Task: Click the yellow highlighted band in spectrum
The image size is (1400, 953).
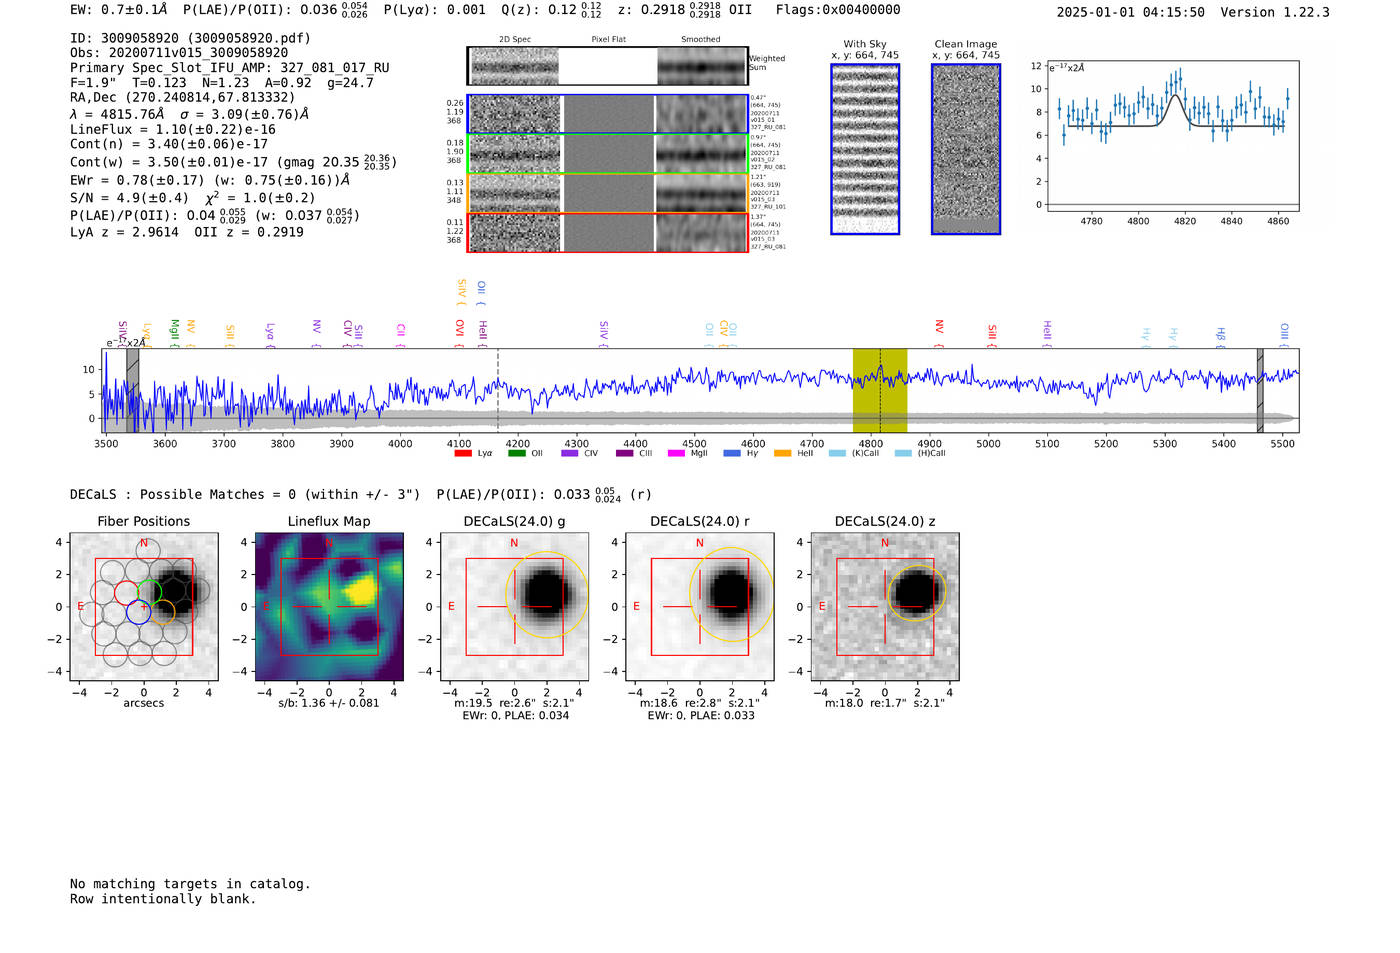Action: pos(880,390)
